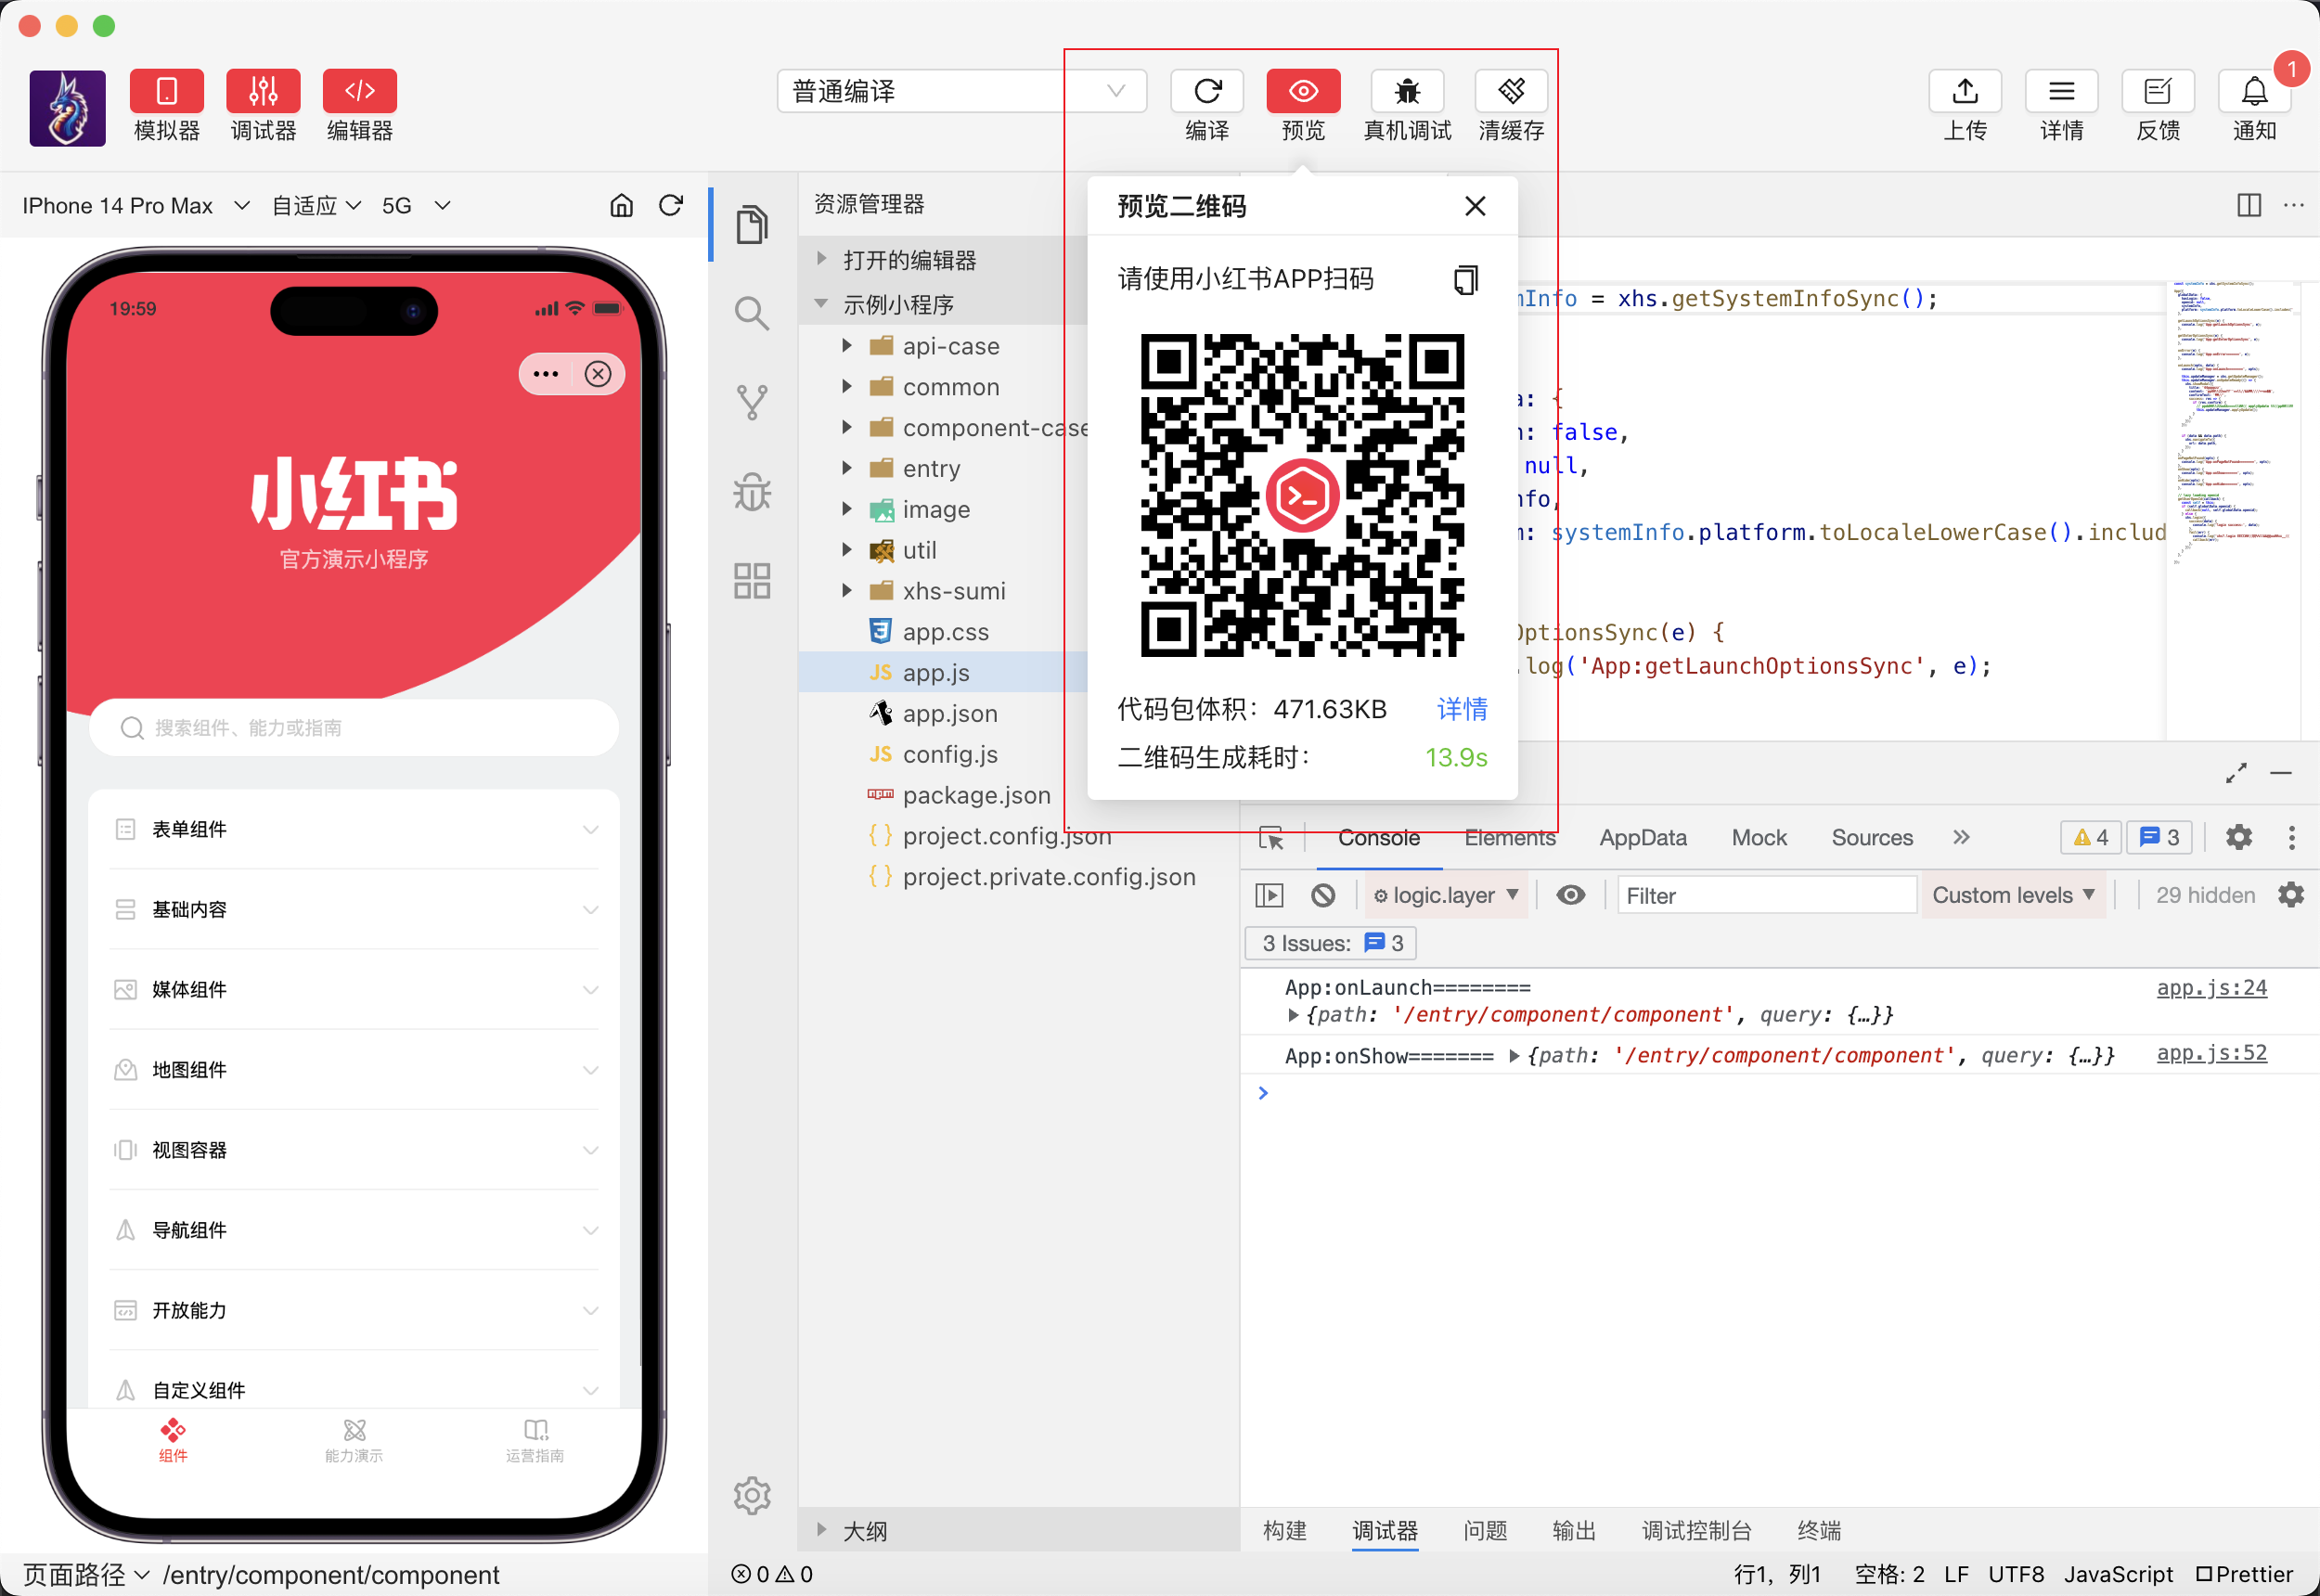Show more devtools tabs chevron

pyautogui.click(x=1961, y=838)
